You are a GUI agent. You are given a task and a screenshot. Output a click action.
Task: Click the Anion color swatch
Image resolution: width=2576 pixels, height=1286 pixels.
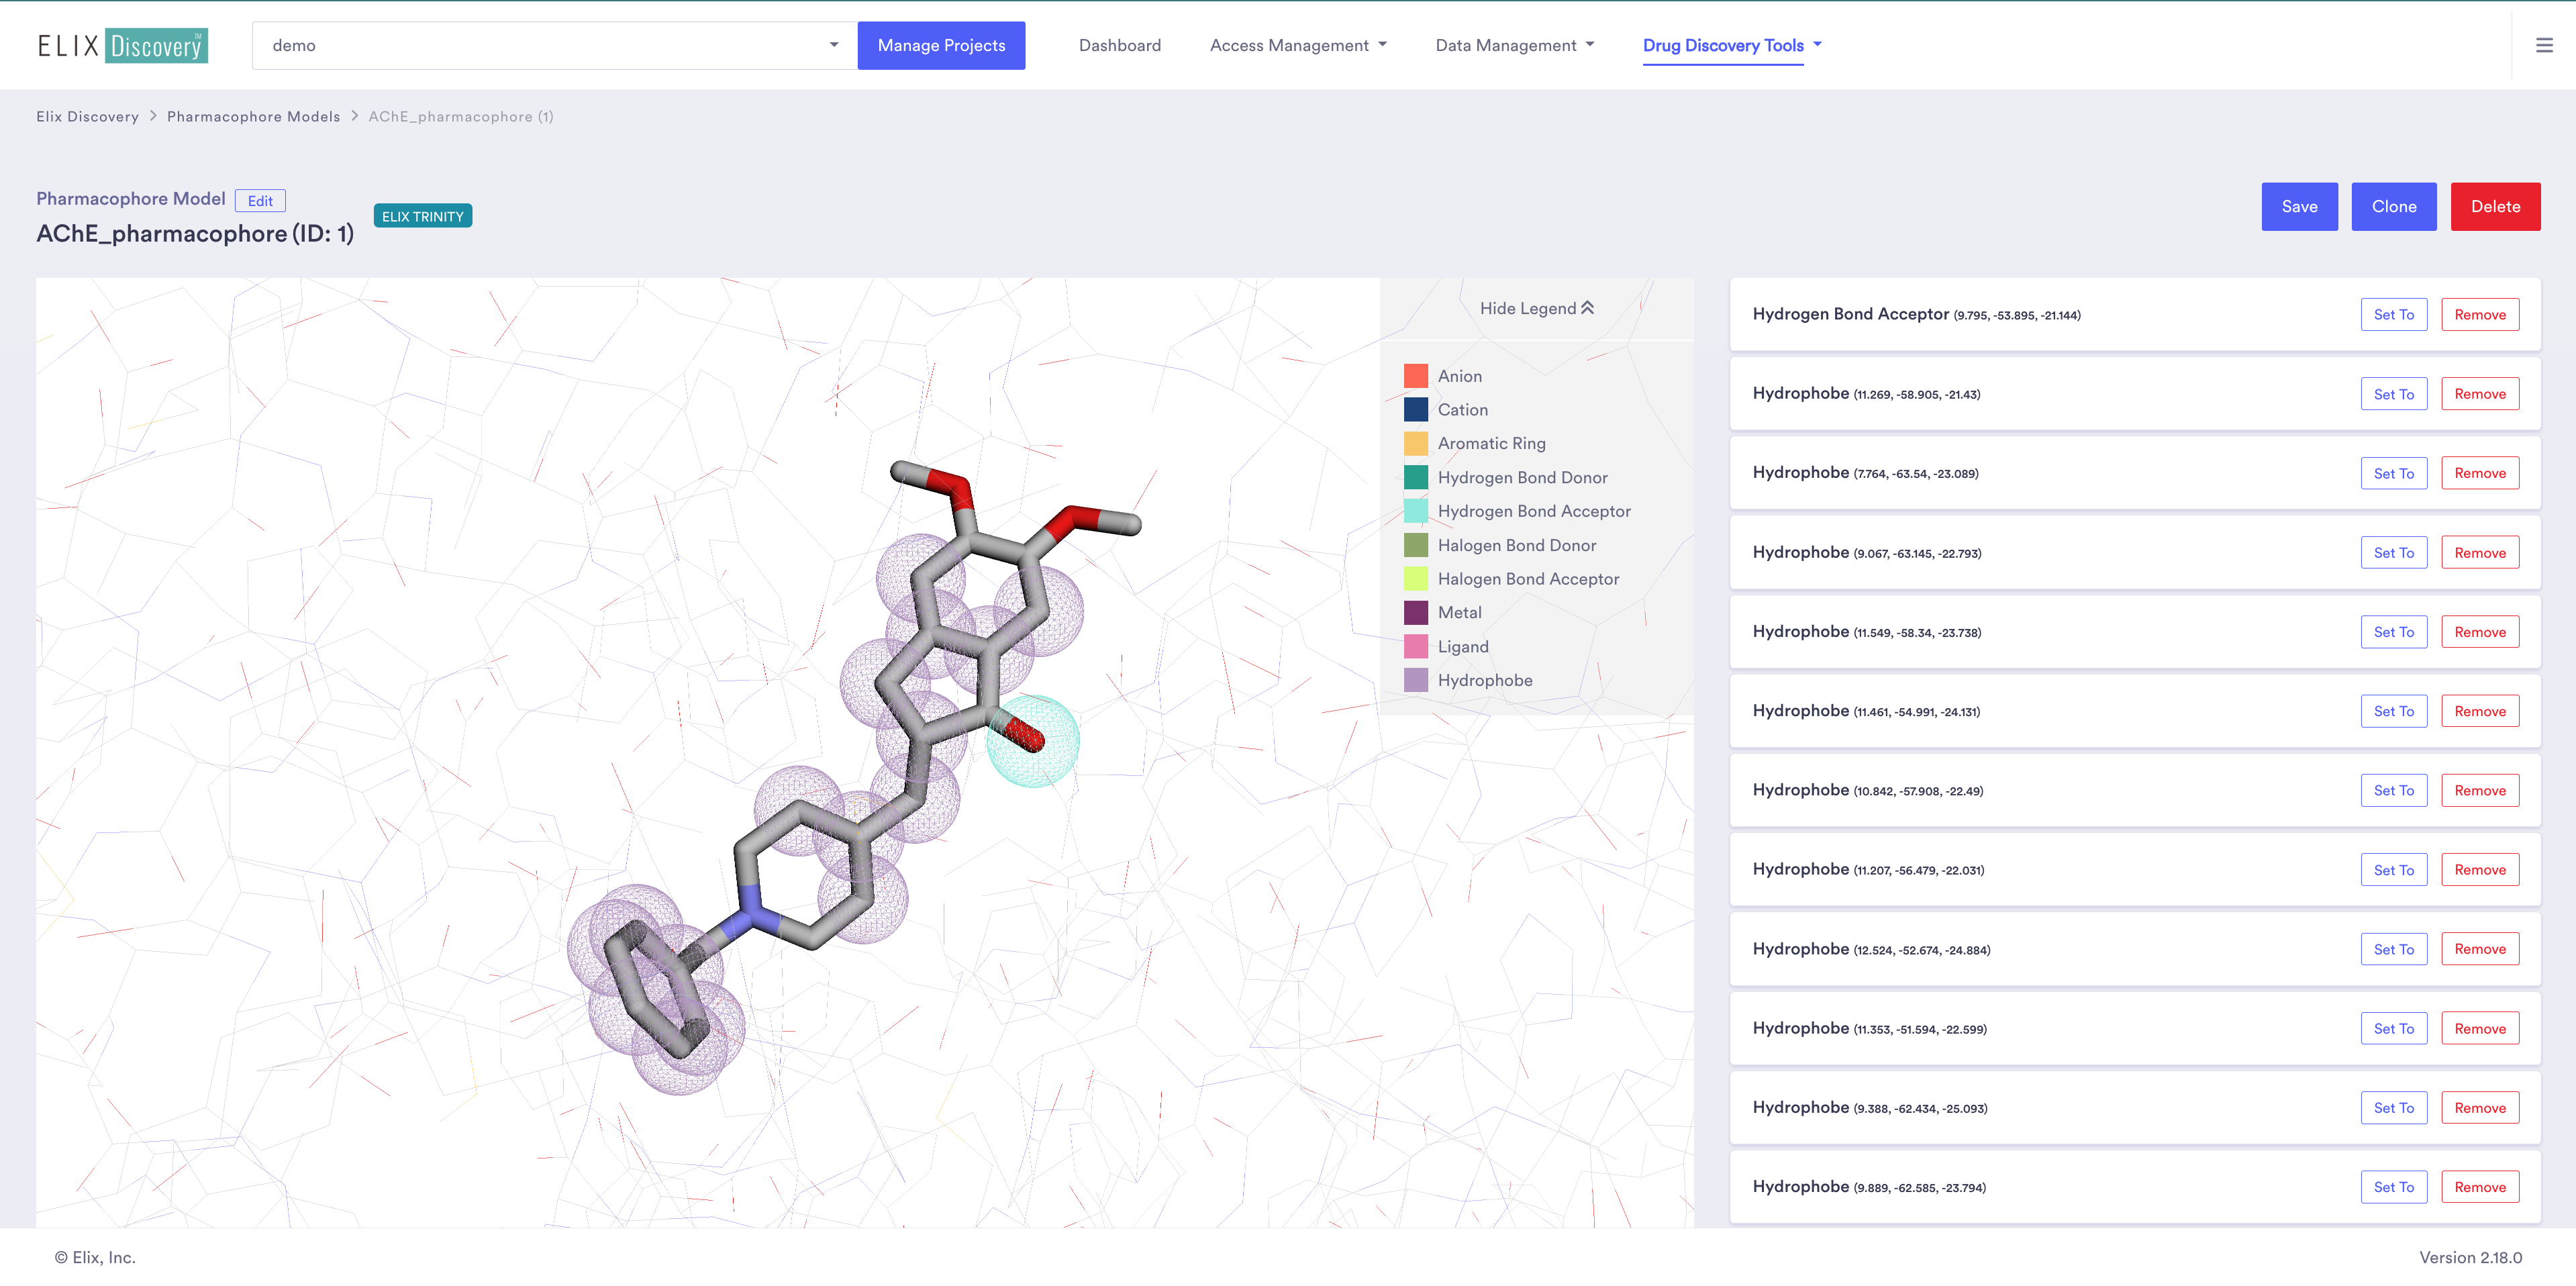pos(1415,376)
